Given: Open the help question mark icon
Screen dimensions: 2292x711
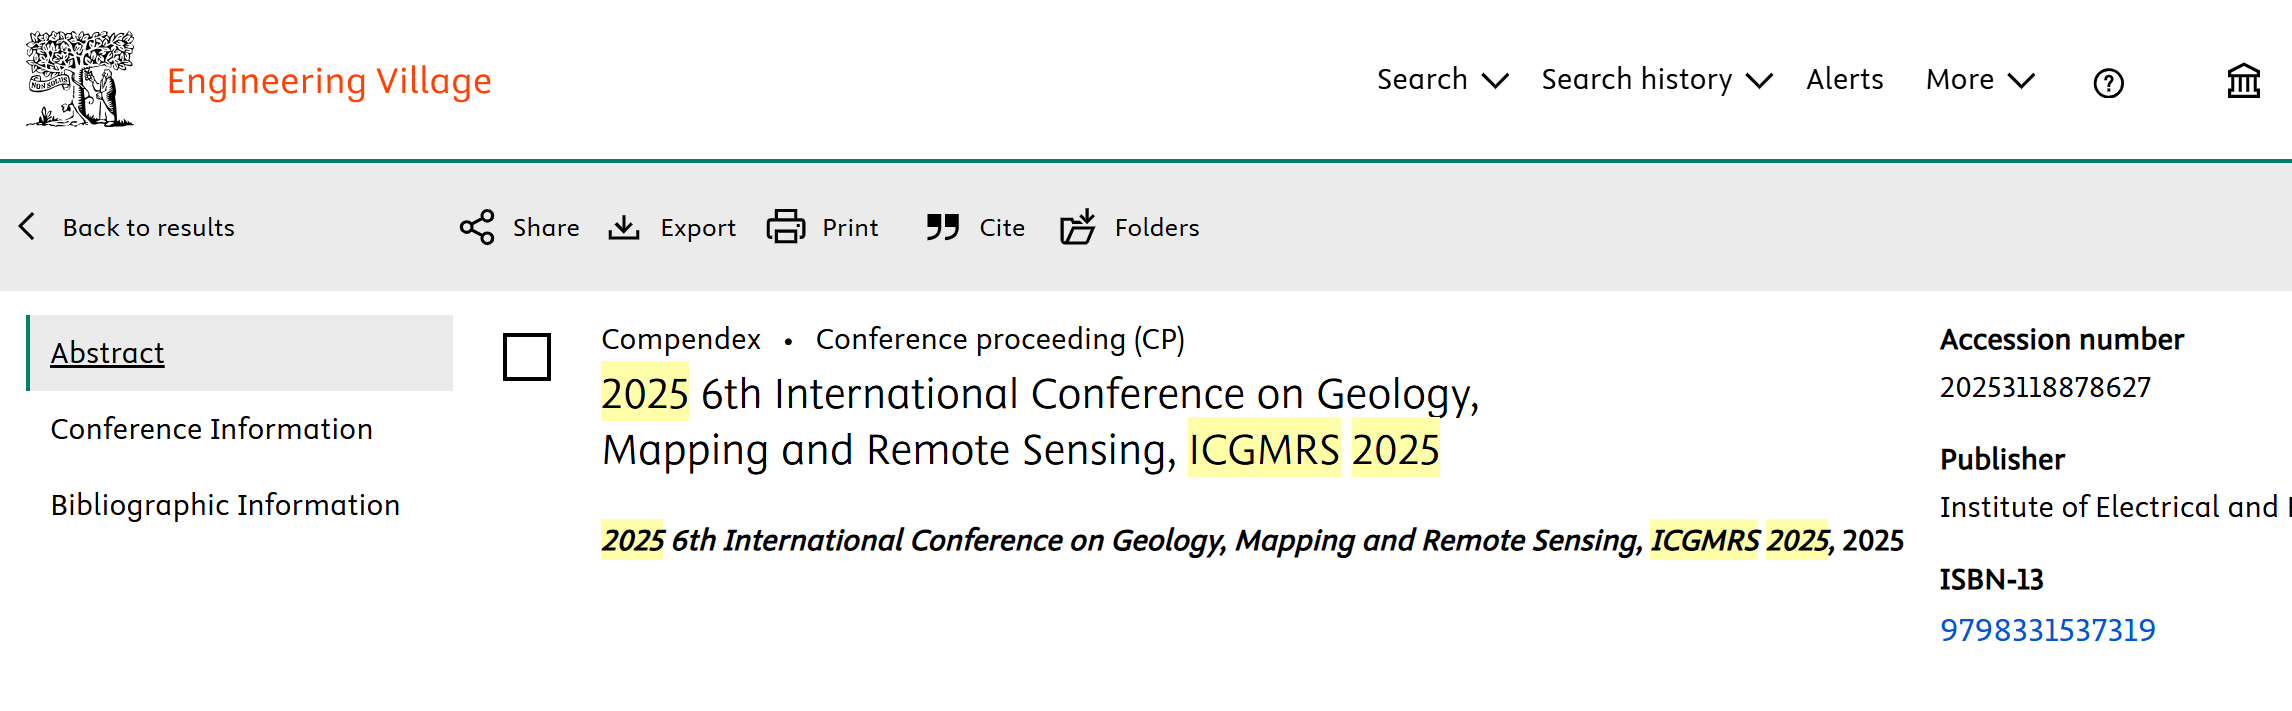Looking at the screenshot, I should [2108, 83].
